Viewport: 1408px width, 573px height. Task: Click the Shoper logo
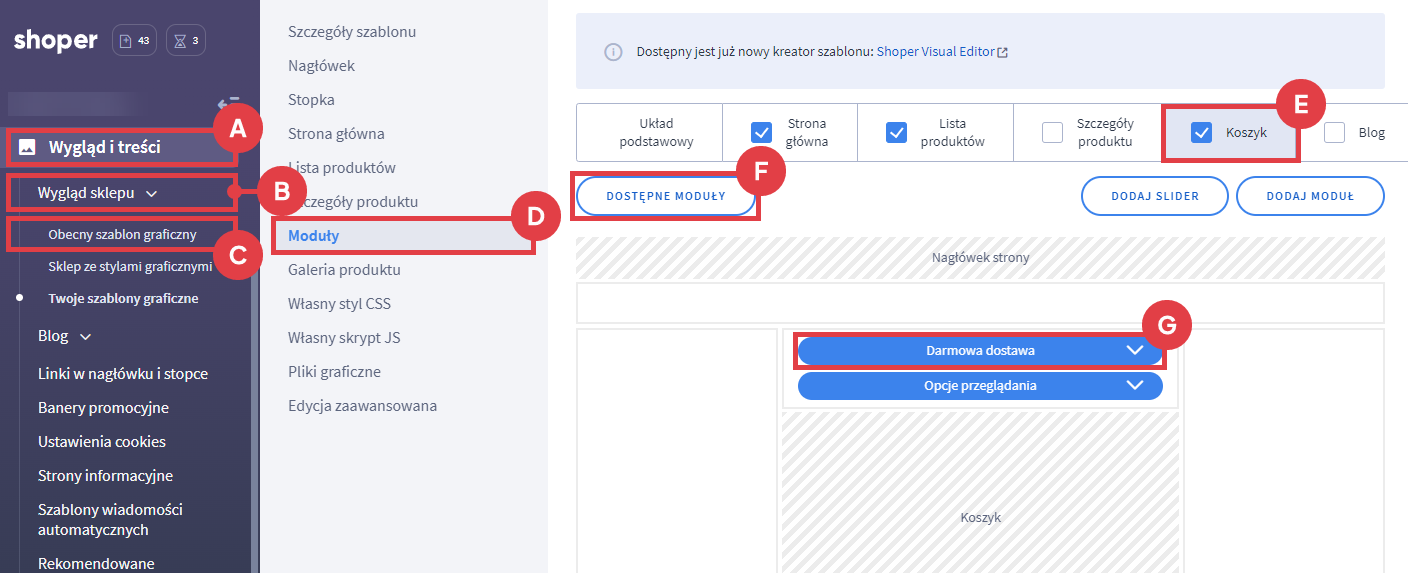tap(56, 41)
